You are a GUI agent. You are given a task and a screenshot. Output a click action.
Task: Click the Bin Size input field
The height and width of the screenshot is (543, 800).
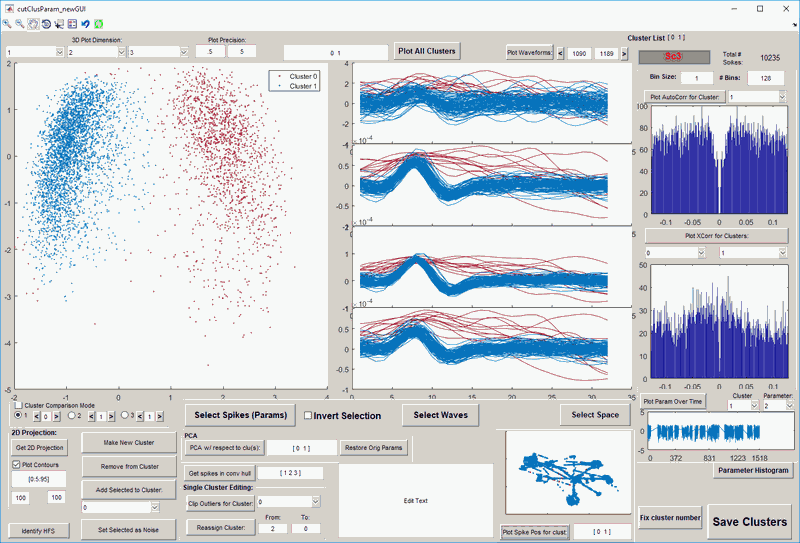coord(696,77)
